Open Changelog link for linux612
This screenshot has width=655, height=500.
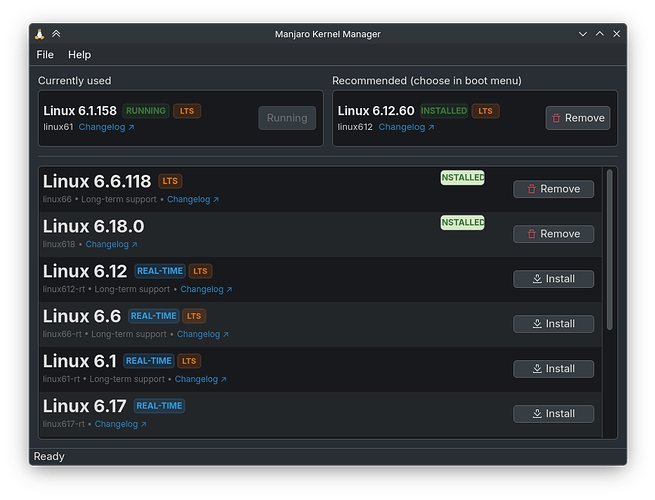pos(406,128)
